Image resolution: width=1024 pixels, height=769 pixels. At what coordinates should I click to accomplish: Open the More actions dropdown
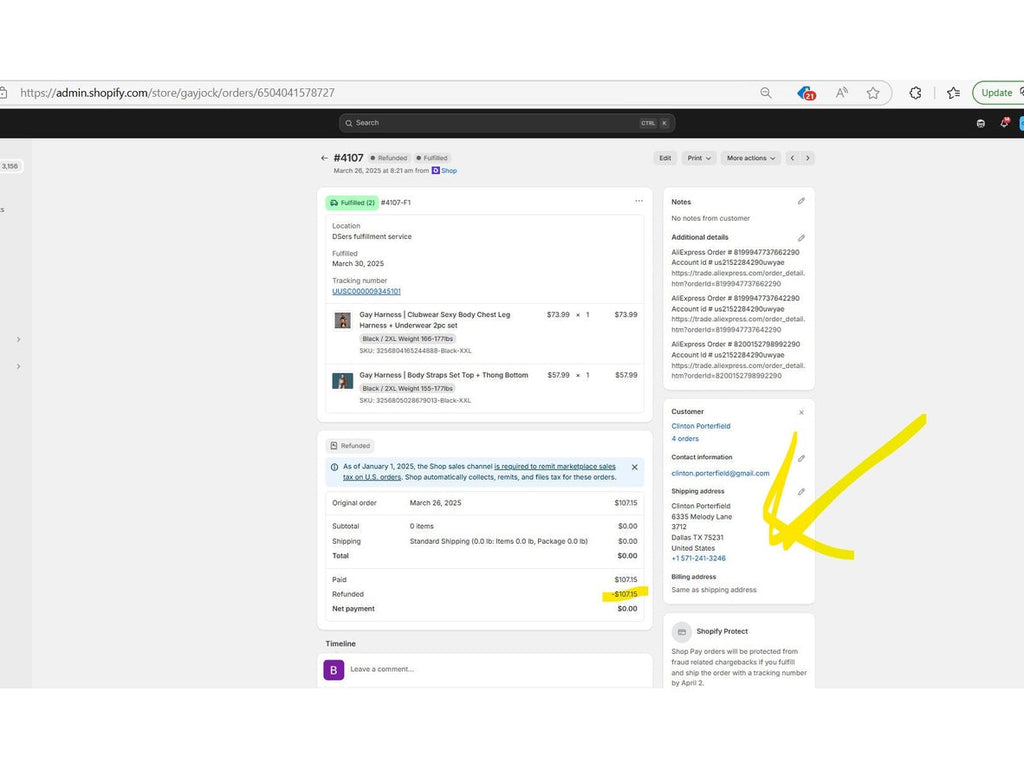point(750,158)
